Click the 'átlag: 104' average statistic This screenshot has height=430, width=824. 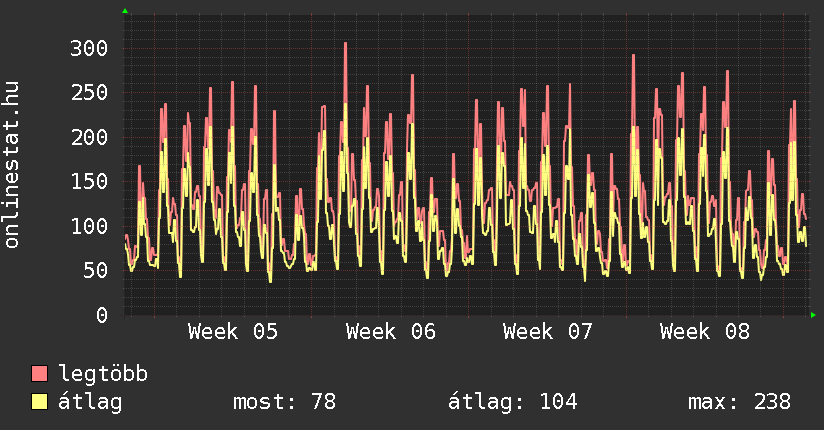click(513, 402)
